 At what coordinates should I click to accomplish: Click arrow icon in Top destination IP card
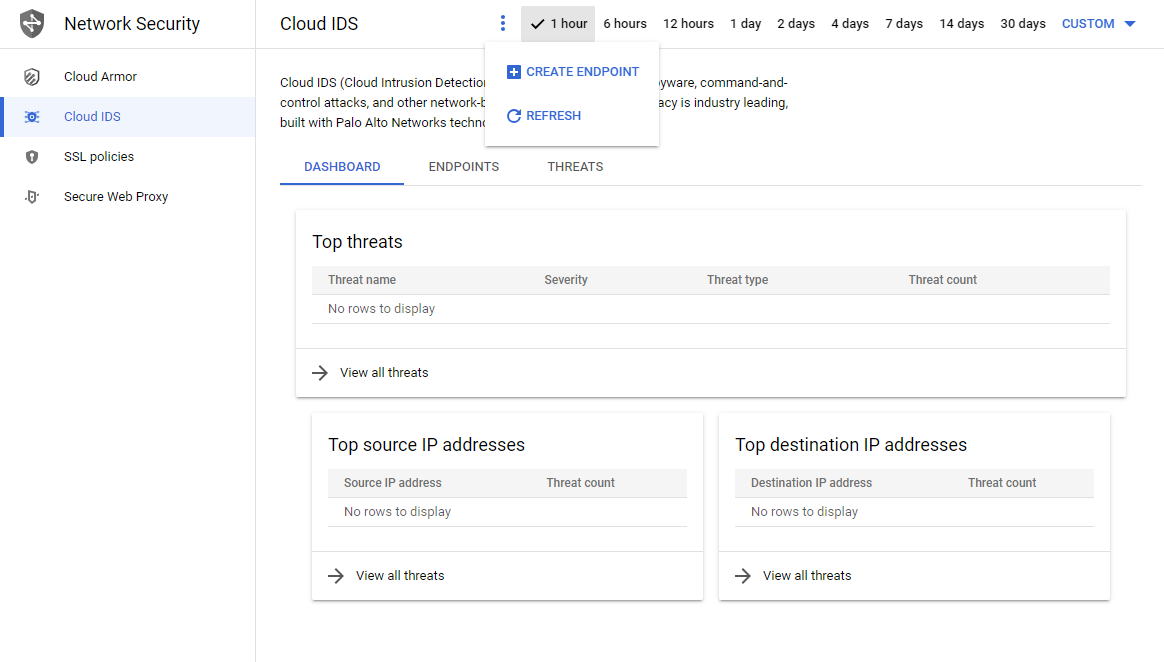[743, 576]
